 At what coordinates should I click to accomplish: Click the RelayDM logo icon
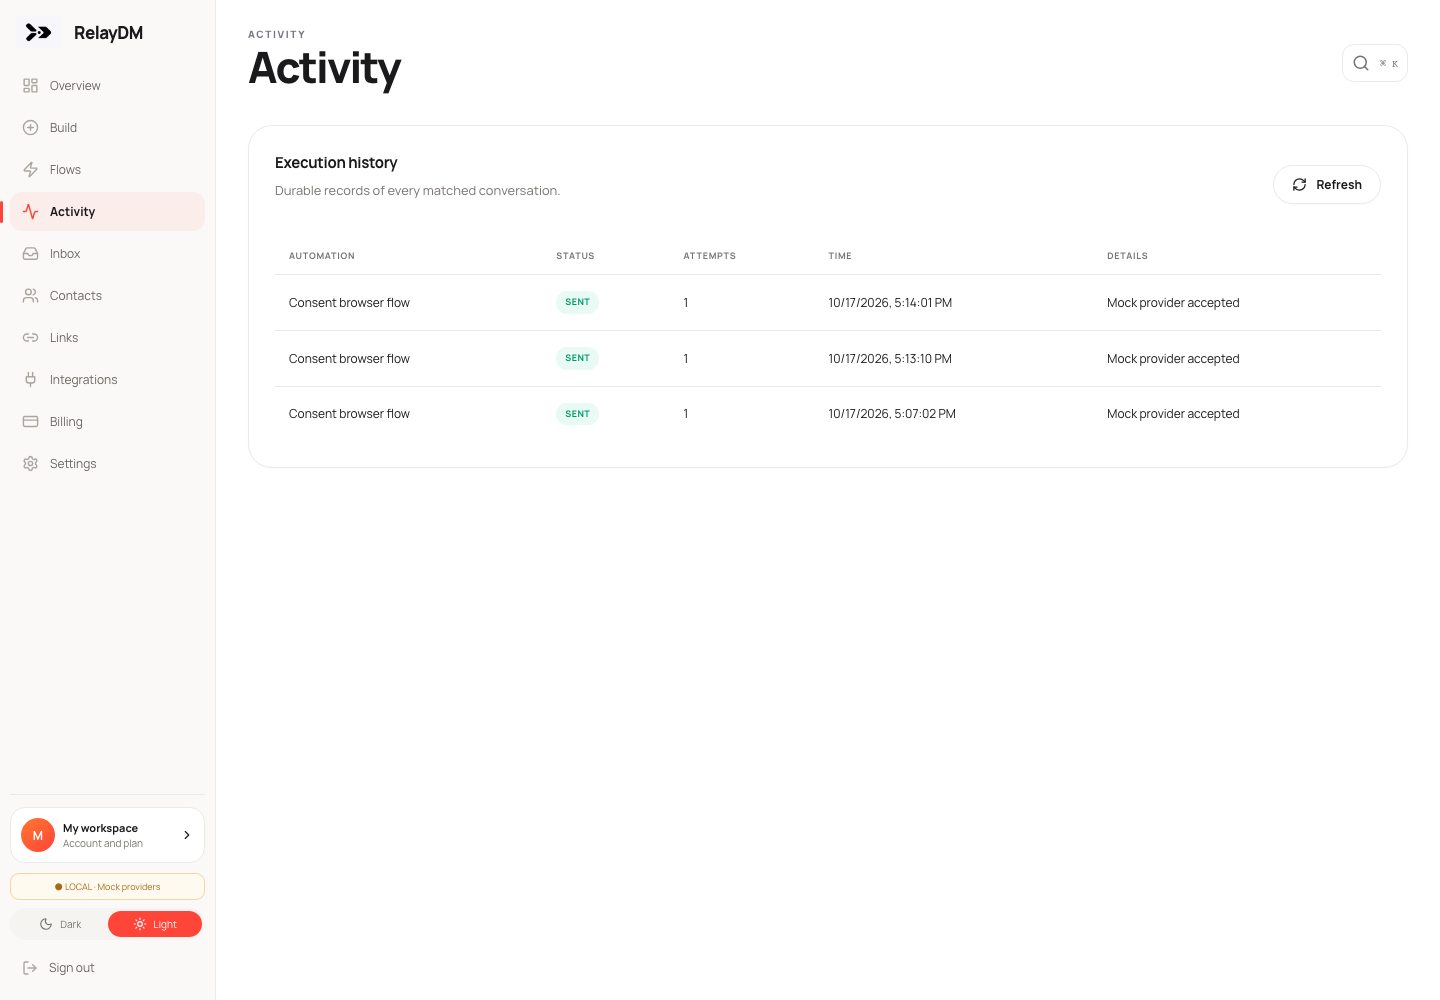(38, 33)
